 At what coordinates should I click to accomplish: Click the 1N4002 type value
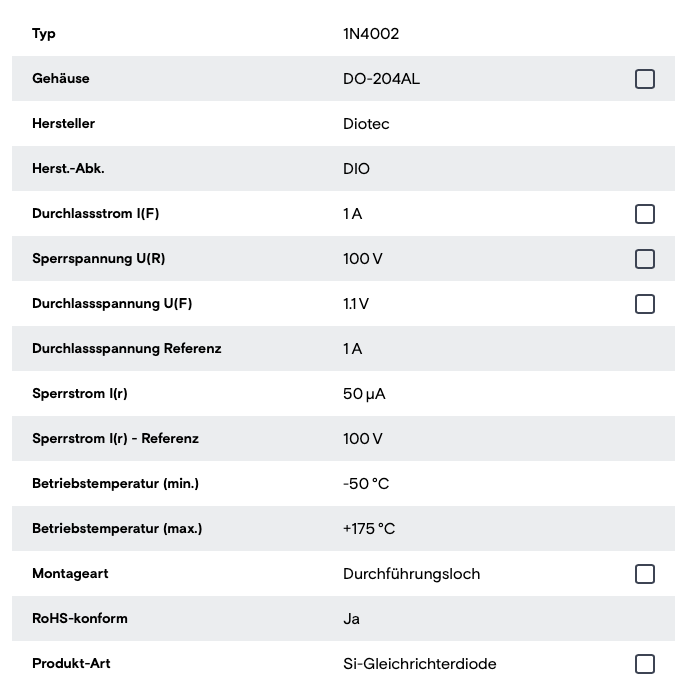click(371, 33)
